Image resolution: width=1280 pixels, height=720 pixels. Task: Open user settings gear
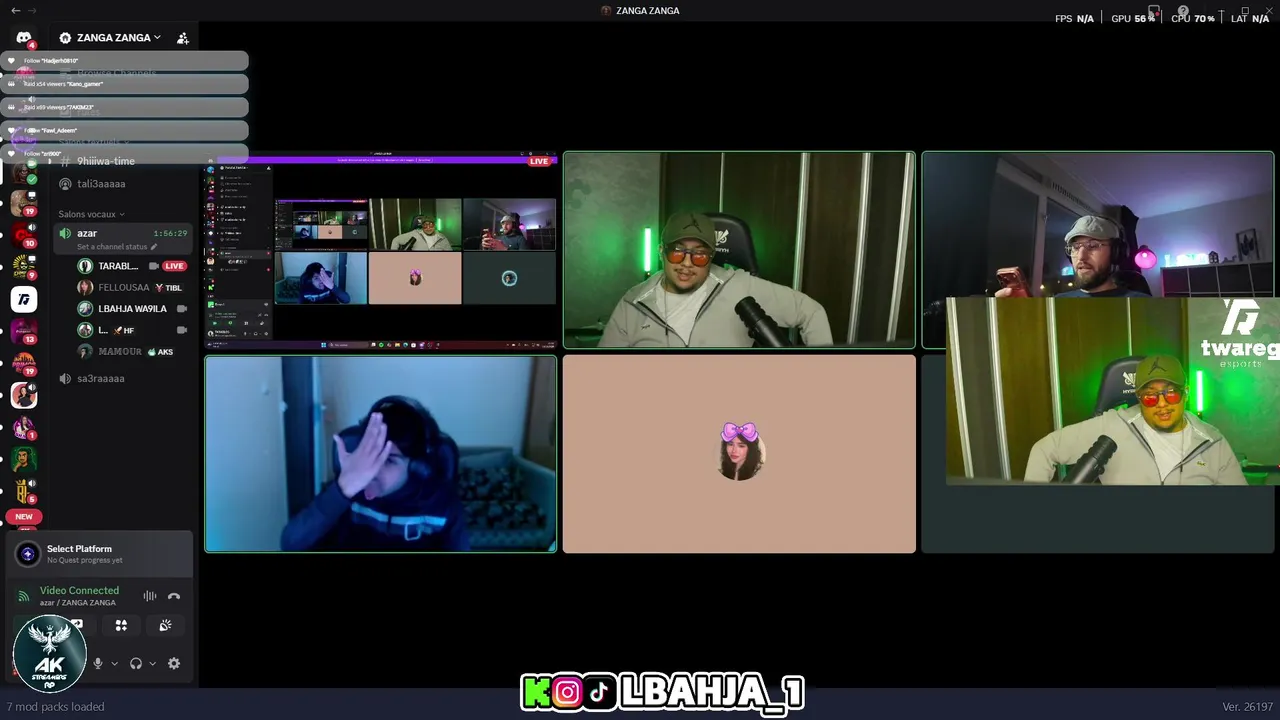pos(174,663)
